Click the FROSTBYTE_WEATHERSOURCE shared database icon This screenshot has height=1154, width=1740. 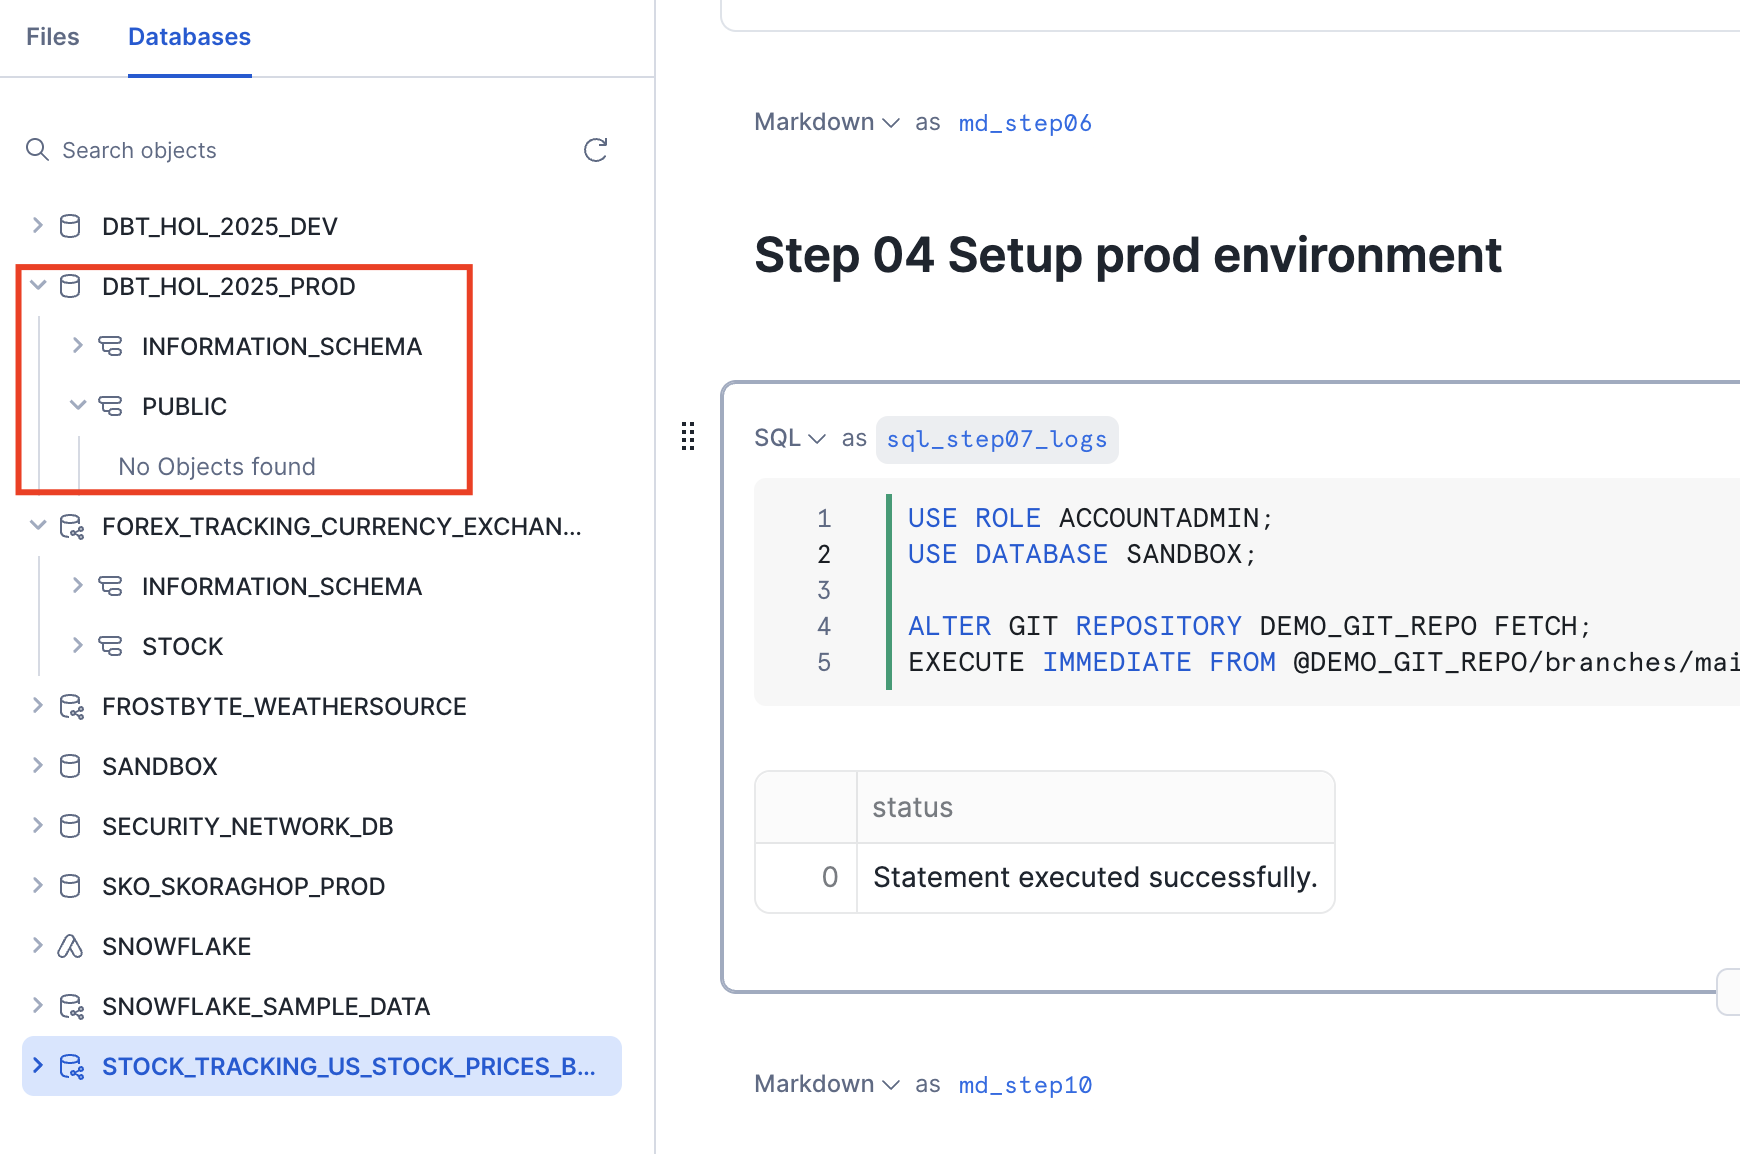pos(71,707)
